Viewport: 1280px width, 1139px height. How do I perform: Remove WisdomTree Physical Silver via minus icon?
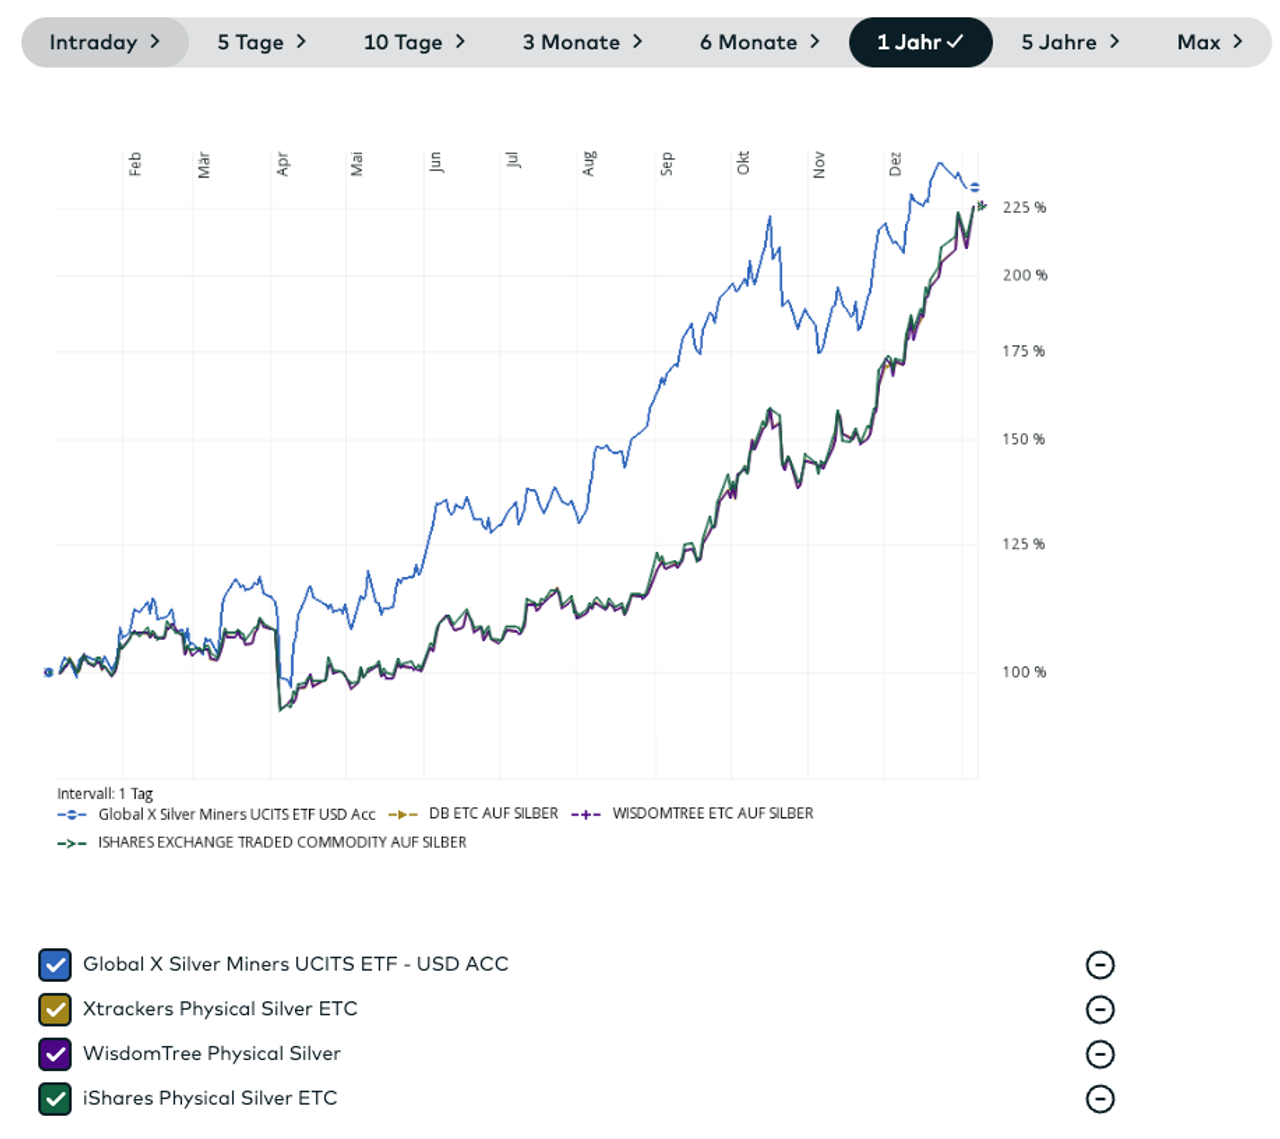1099,1054
